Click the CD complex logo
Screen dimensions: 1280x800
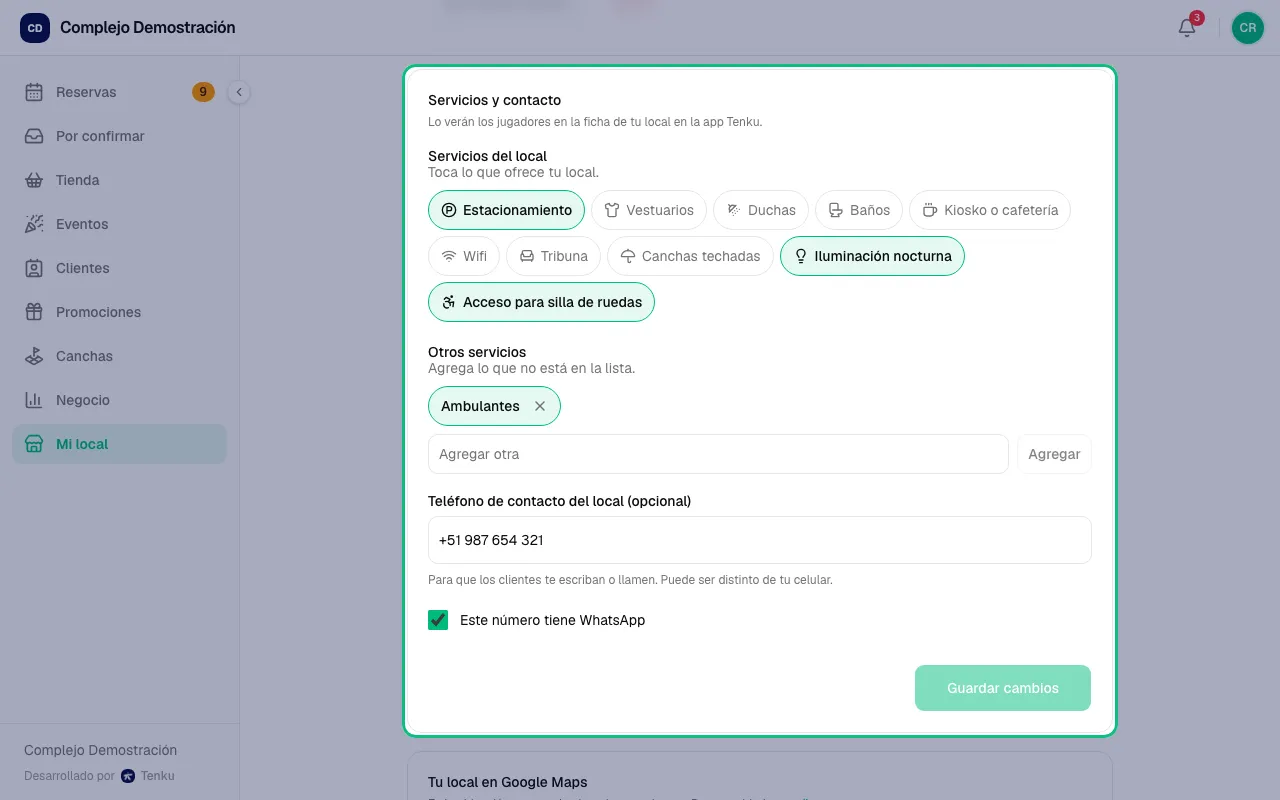pyautogui.click(x=35, y=28)
